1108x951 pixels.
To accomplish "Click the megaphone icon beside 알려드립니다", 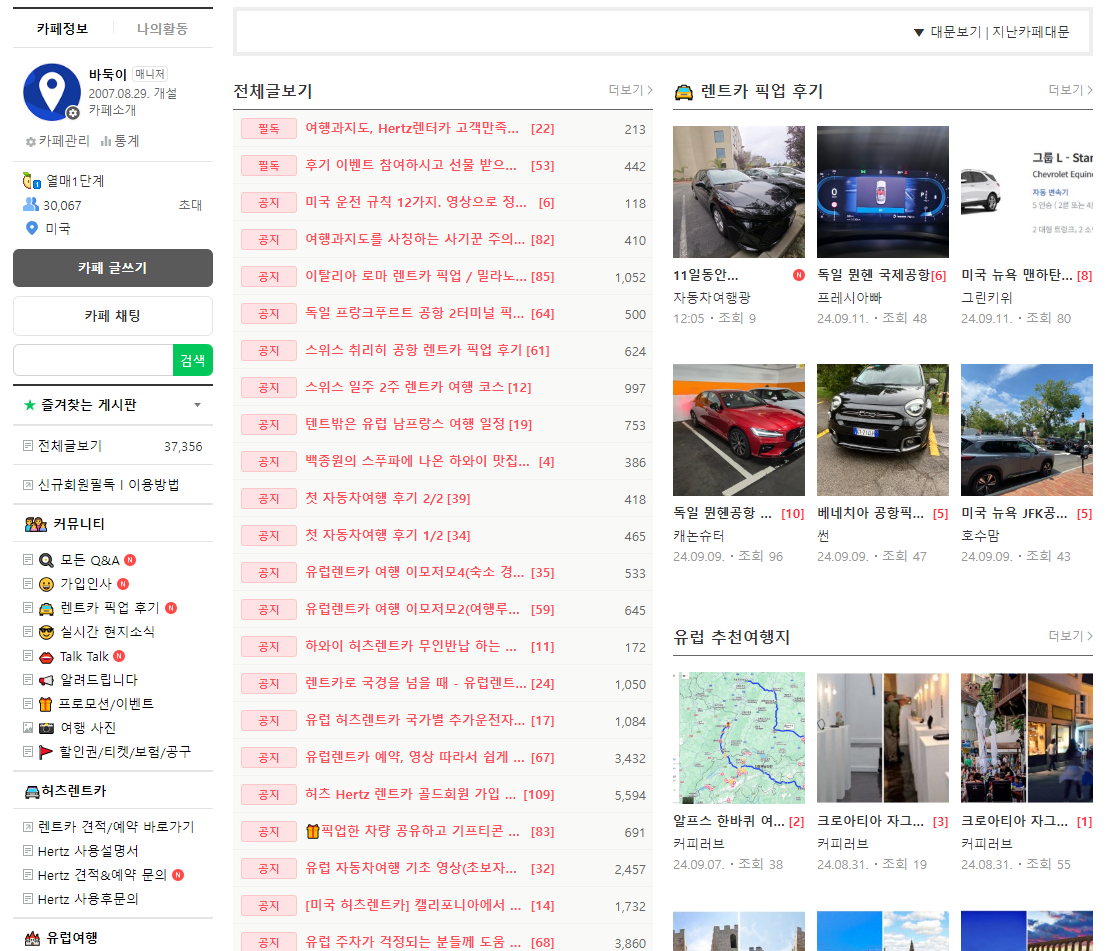I will click(x=46, y=680).
